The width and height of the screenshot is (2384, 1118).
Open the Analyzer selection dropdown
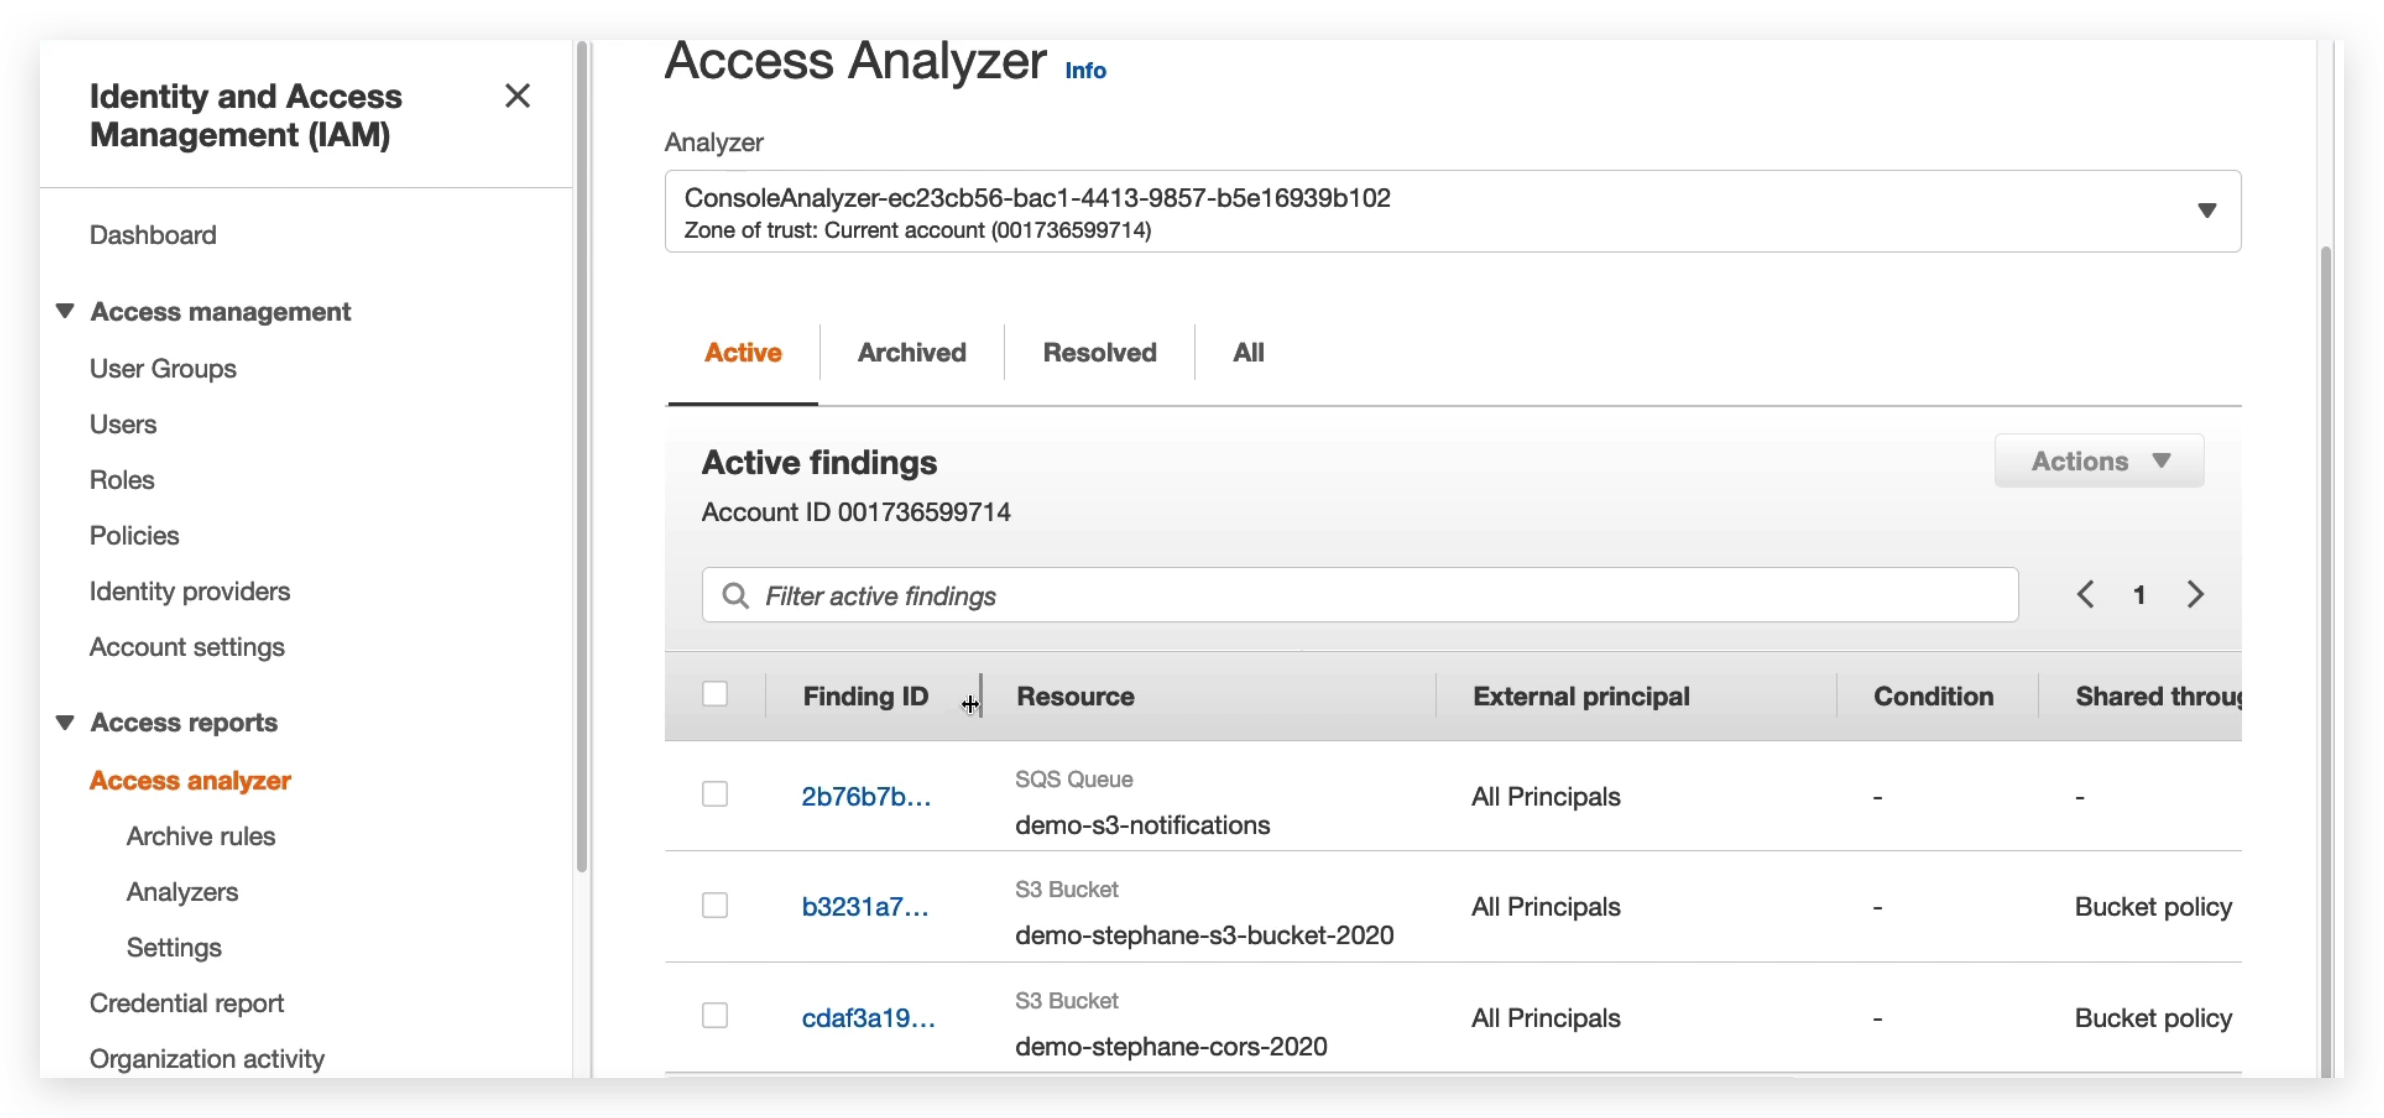click(2206, 211)
